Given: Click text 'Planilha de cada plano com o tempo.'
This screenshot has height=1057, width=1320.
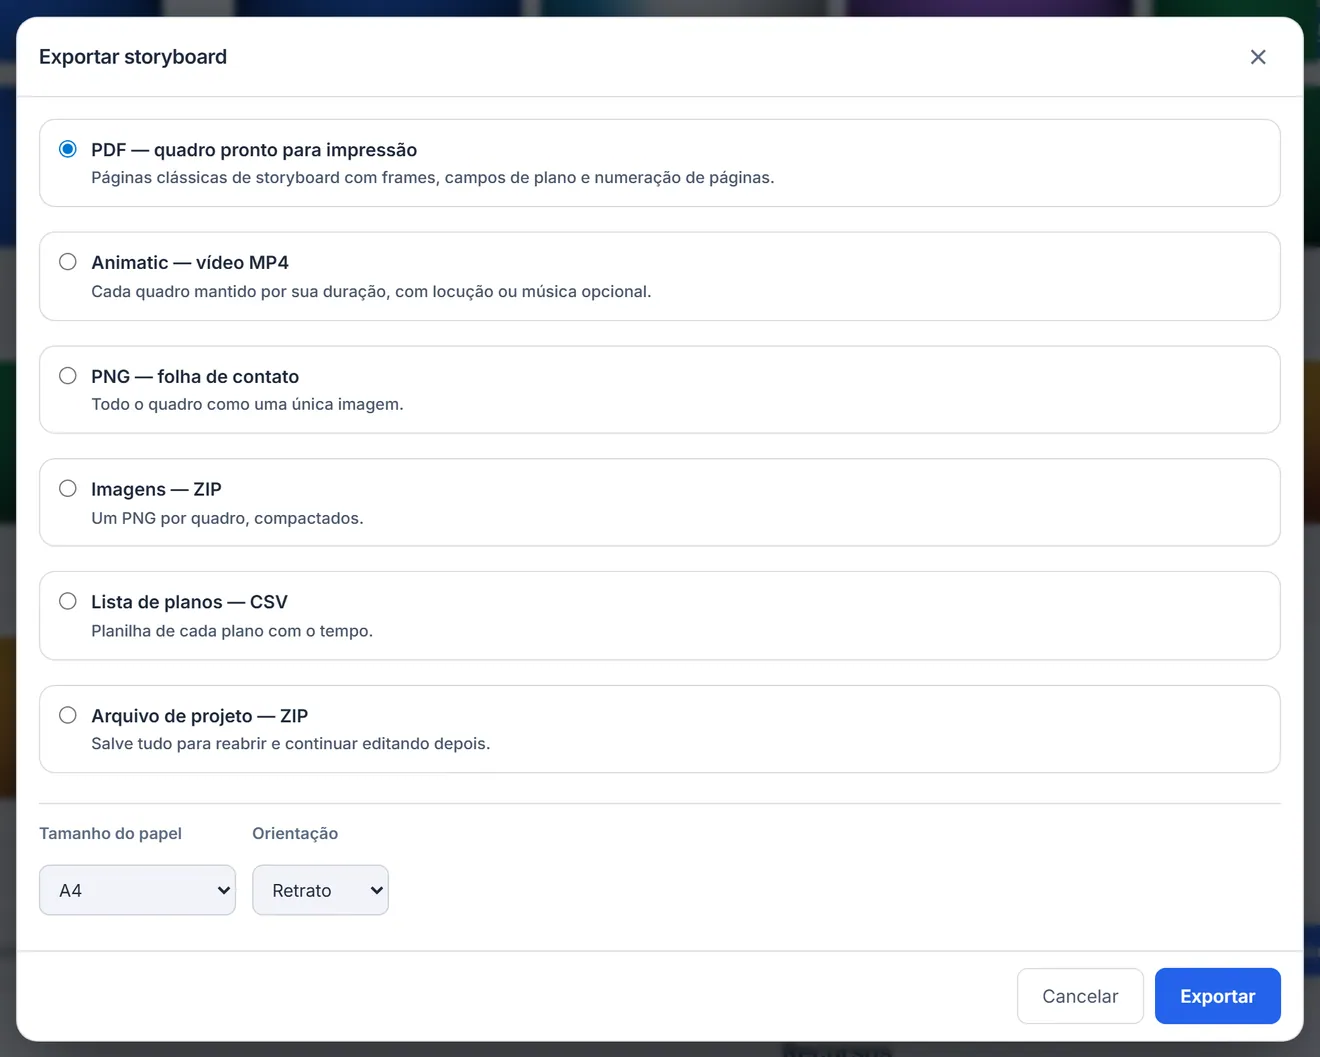Looking at the screenshot, I should pyautogui.click(x=232, y=631).
